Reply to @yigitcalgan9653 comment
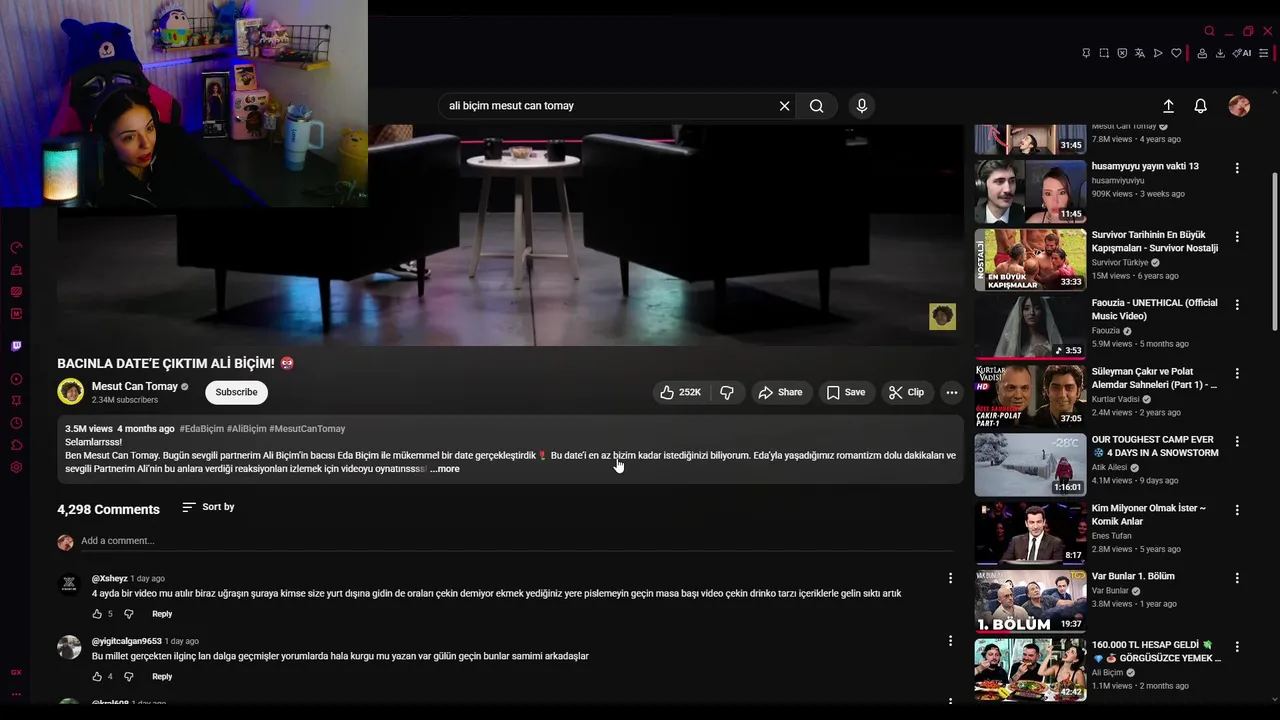The height and width of the screenshot is (720, 1280). tap(162, 677)
